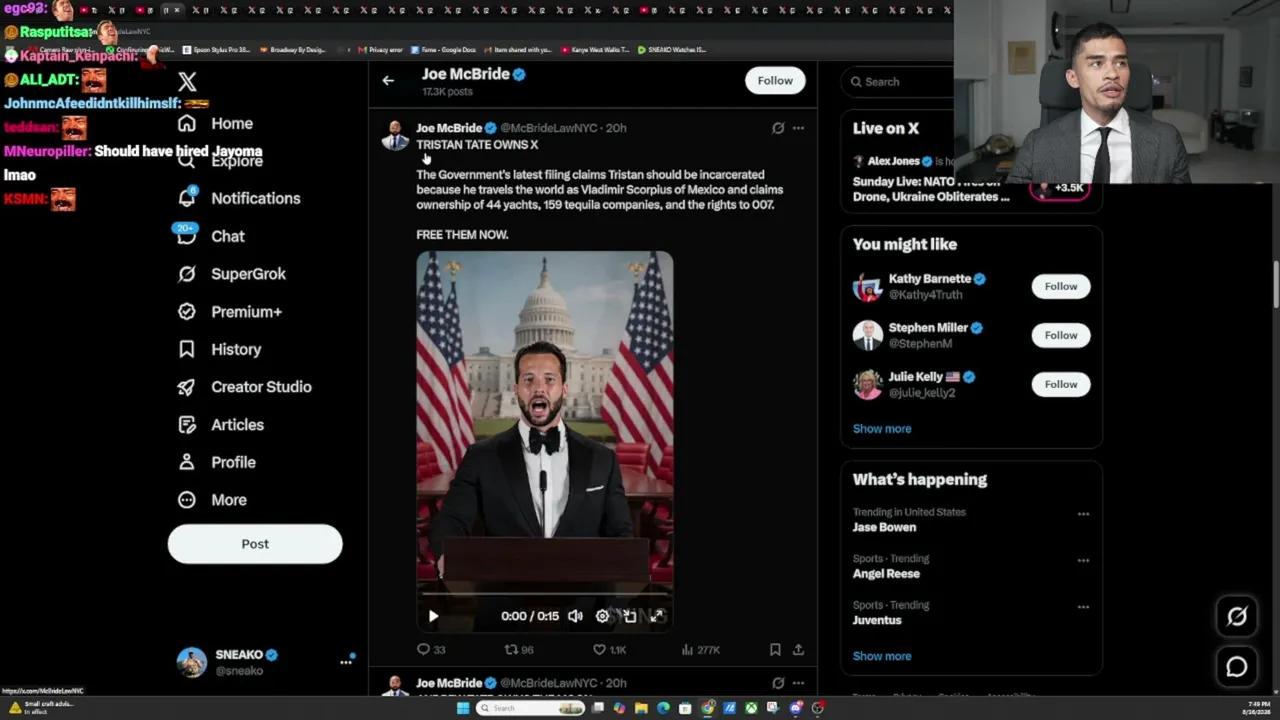1280x720 pixels.
Task: Open more options on the second Joe McBride post
Action: [x=798, y=683]
